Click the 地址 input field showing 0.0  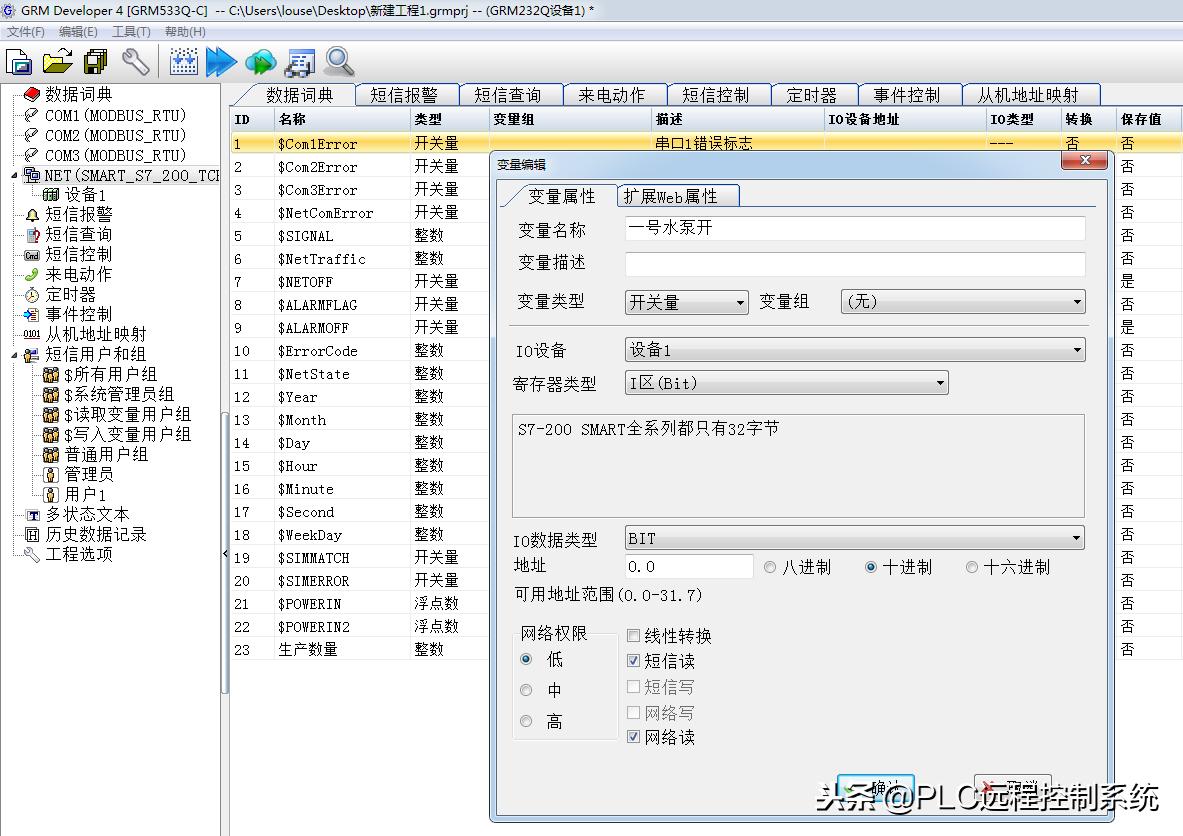[690, 566]
